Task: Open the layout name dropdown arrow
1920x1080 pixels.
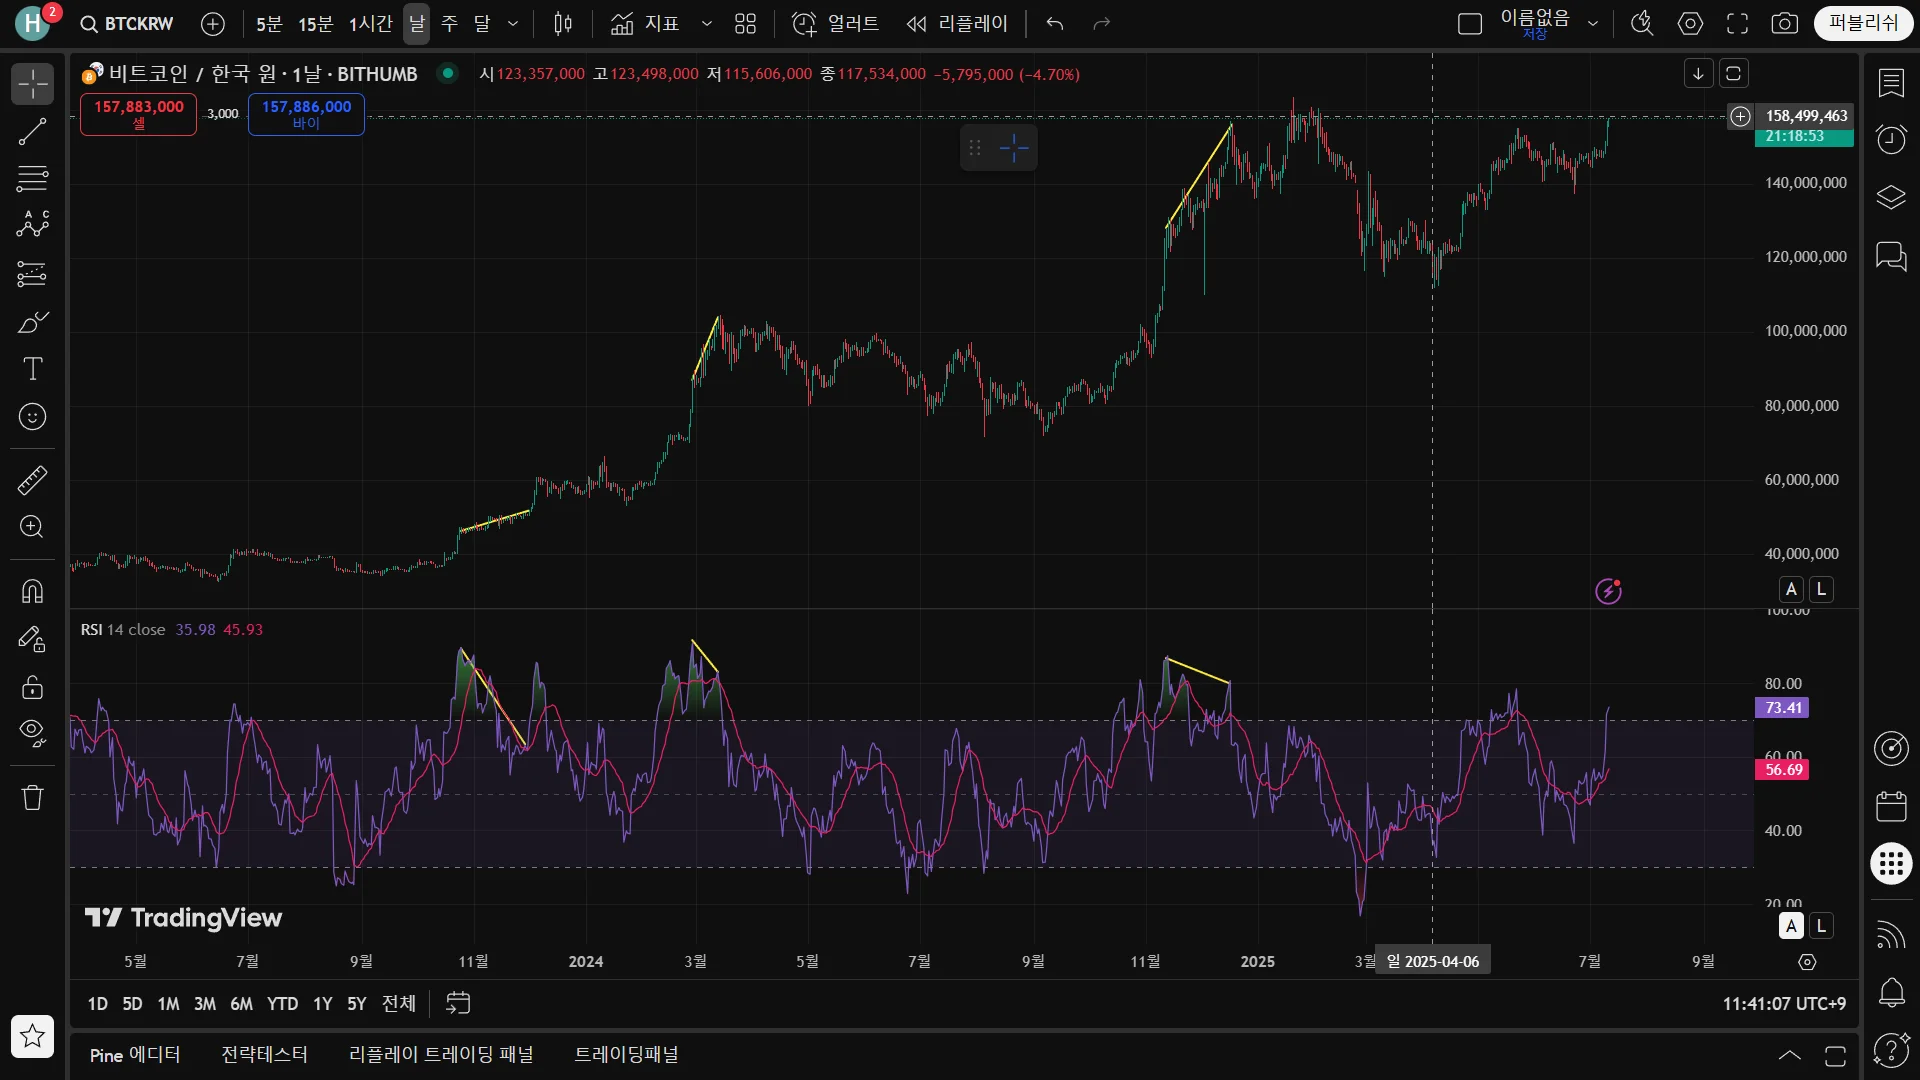Action: click(x=1593, y=23)
